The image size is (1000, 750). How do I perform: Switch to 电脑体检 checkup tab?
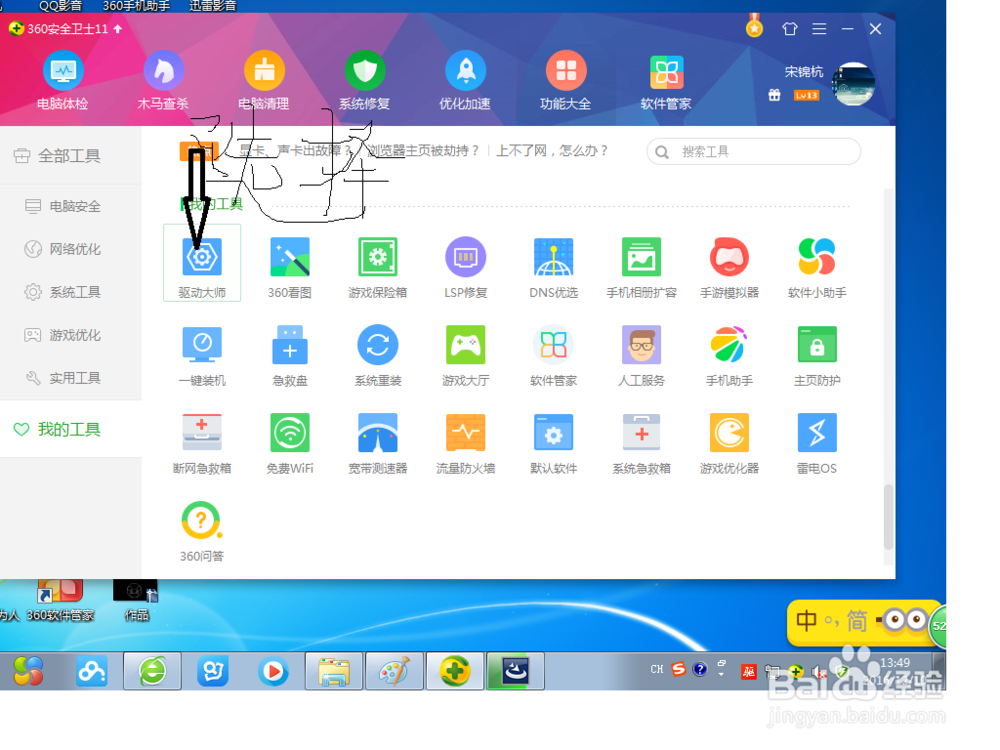[x=62, y=80]
